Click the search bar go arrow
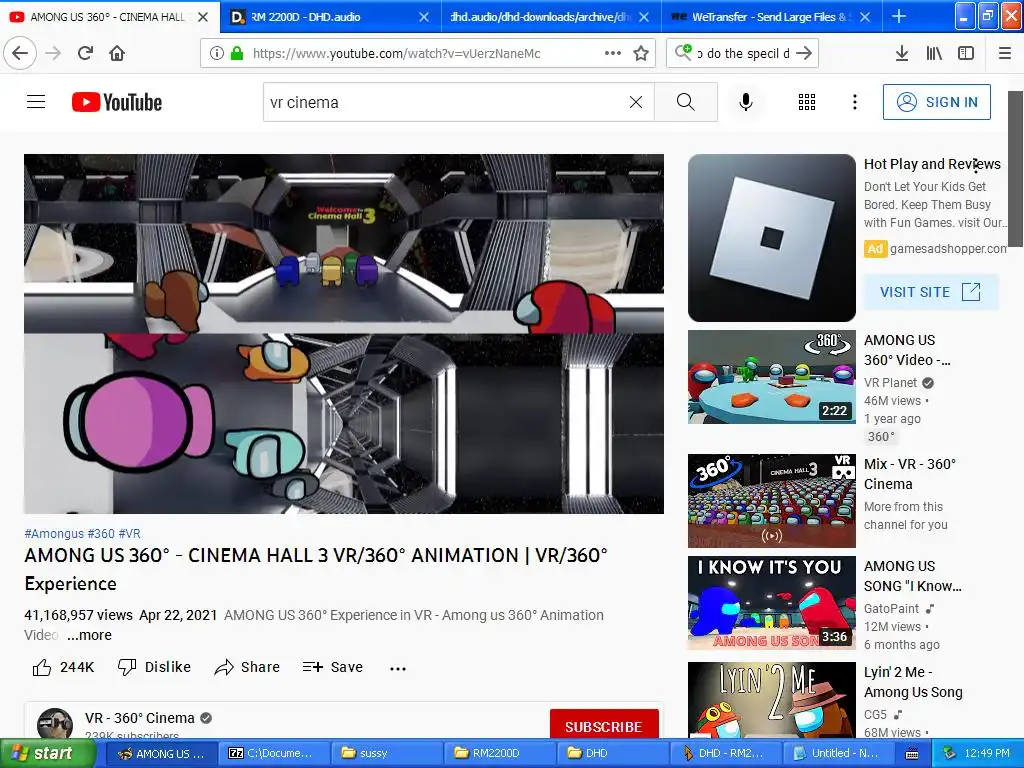Image resolution: width=1024 pixels, height=768 pixels. (805, 54)
